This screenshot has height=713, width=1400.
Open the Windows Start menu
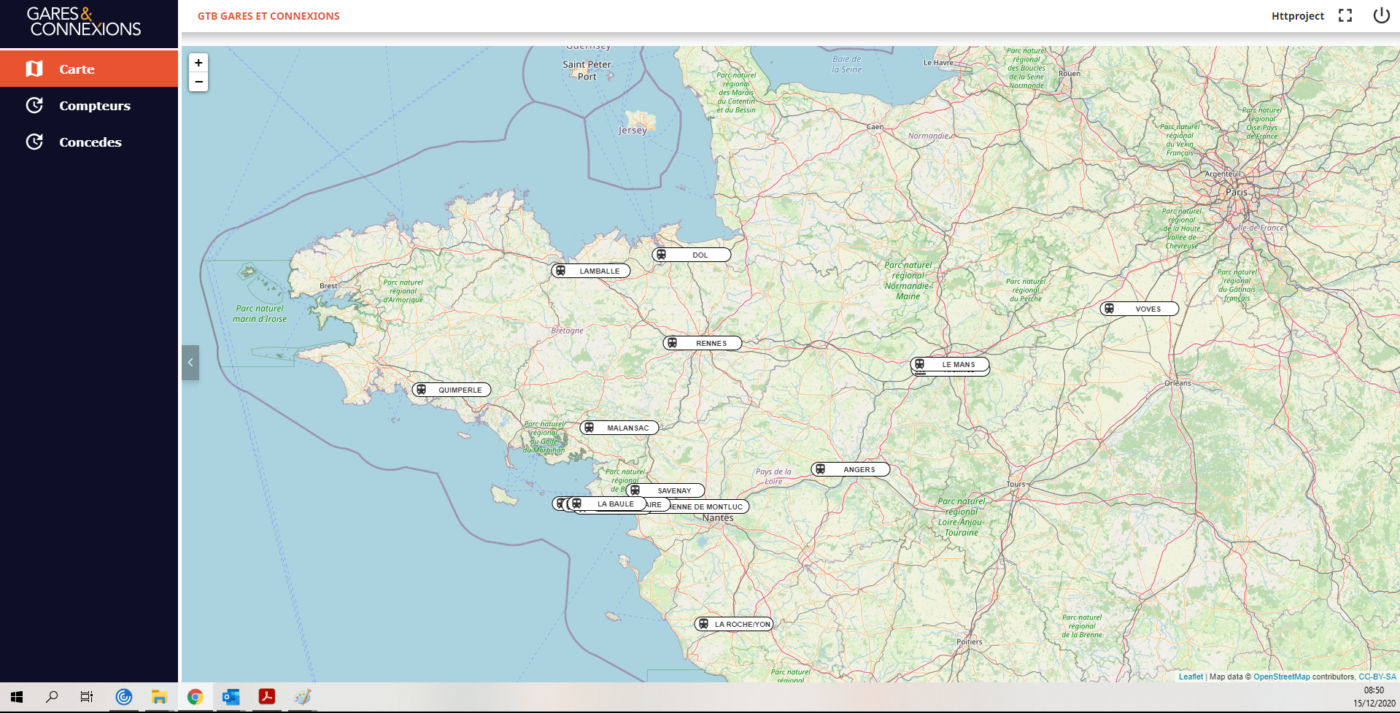[x=16, y=697]
